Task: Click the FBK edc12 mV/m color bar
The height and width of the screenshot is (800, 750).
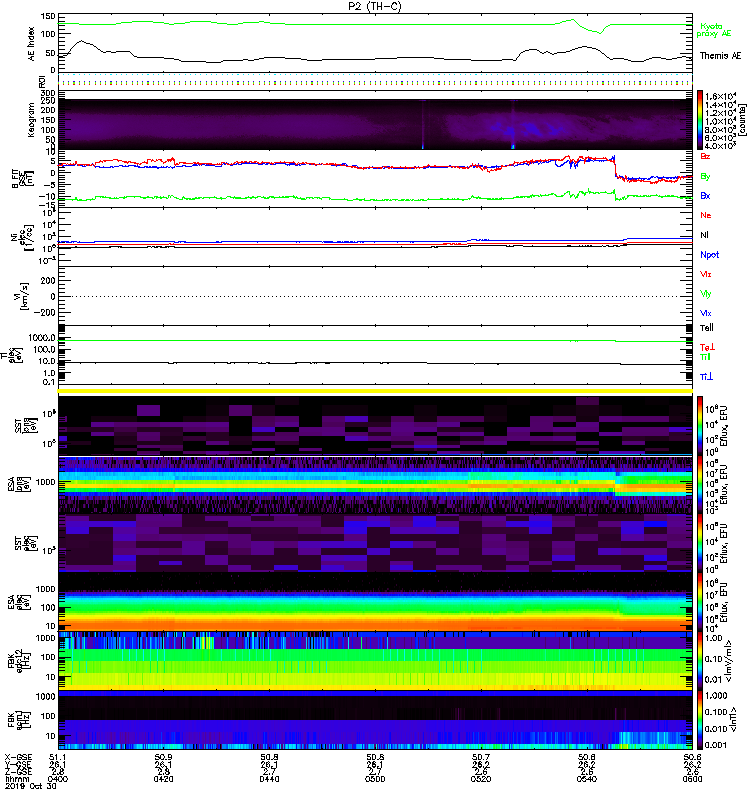Action: tap(700, 660)
